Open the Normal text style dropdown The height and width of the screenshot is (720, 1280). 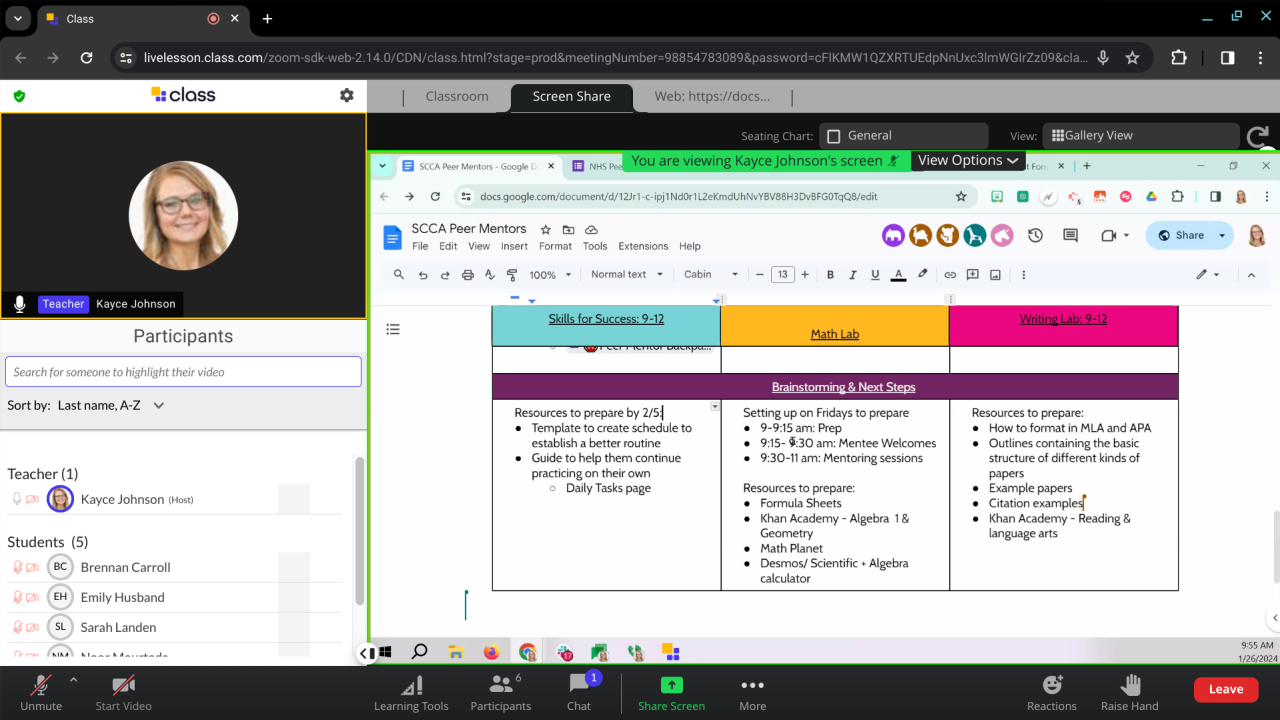(626, 274)
